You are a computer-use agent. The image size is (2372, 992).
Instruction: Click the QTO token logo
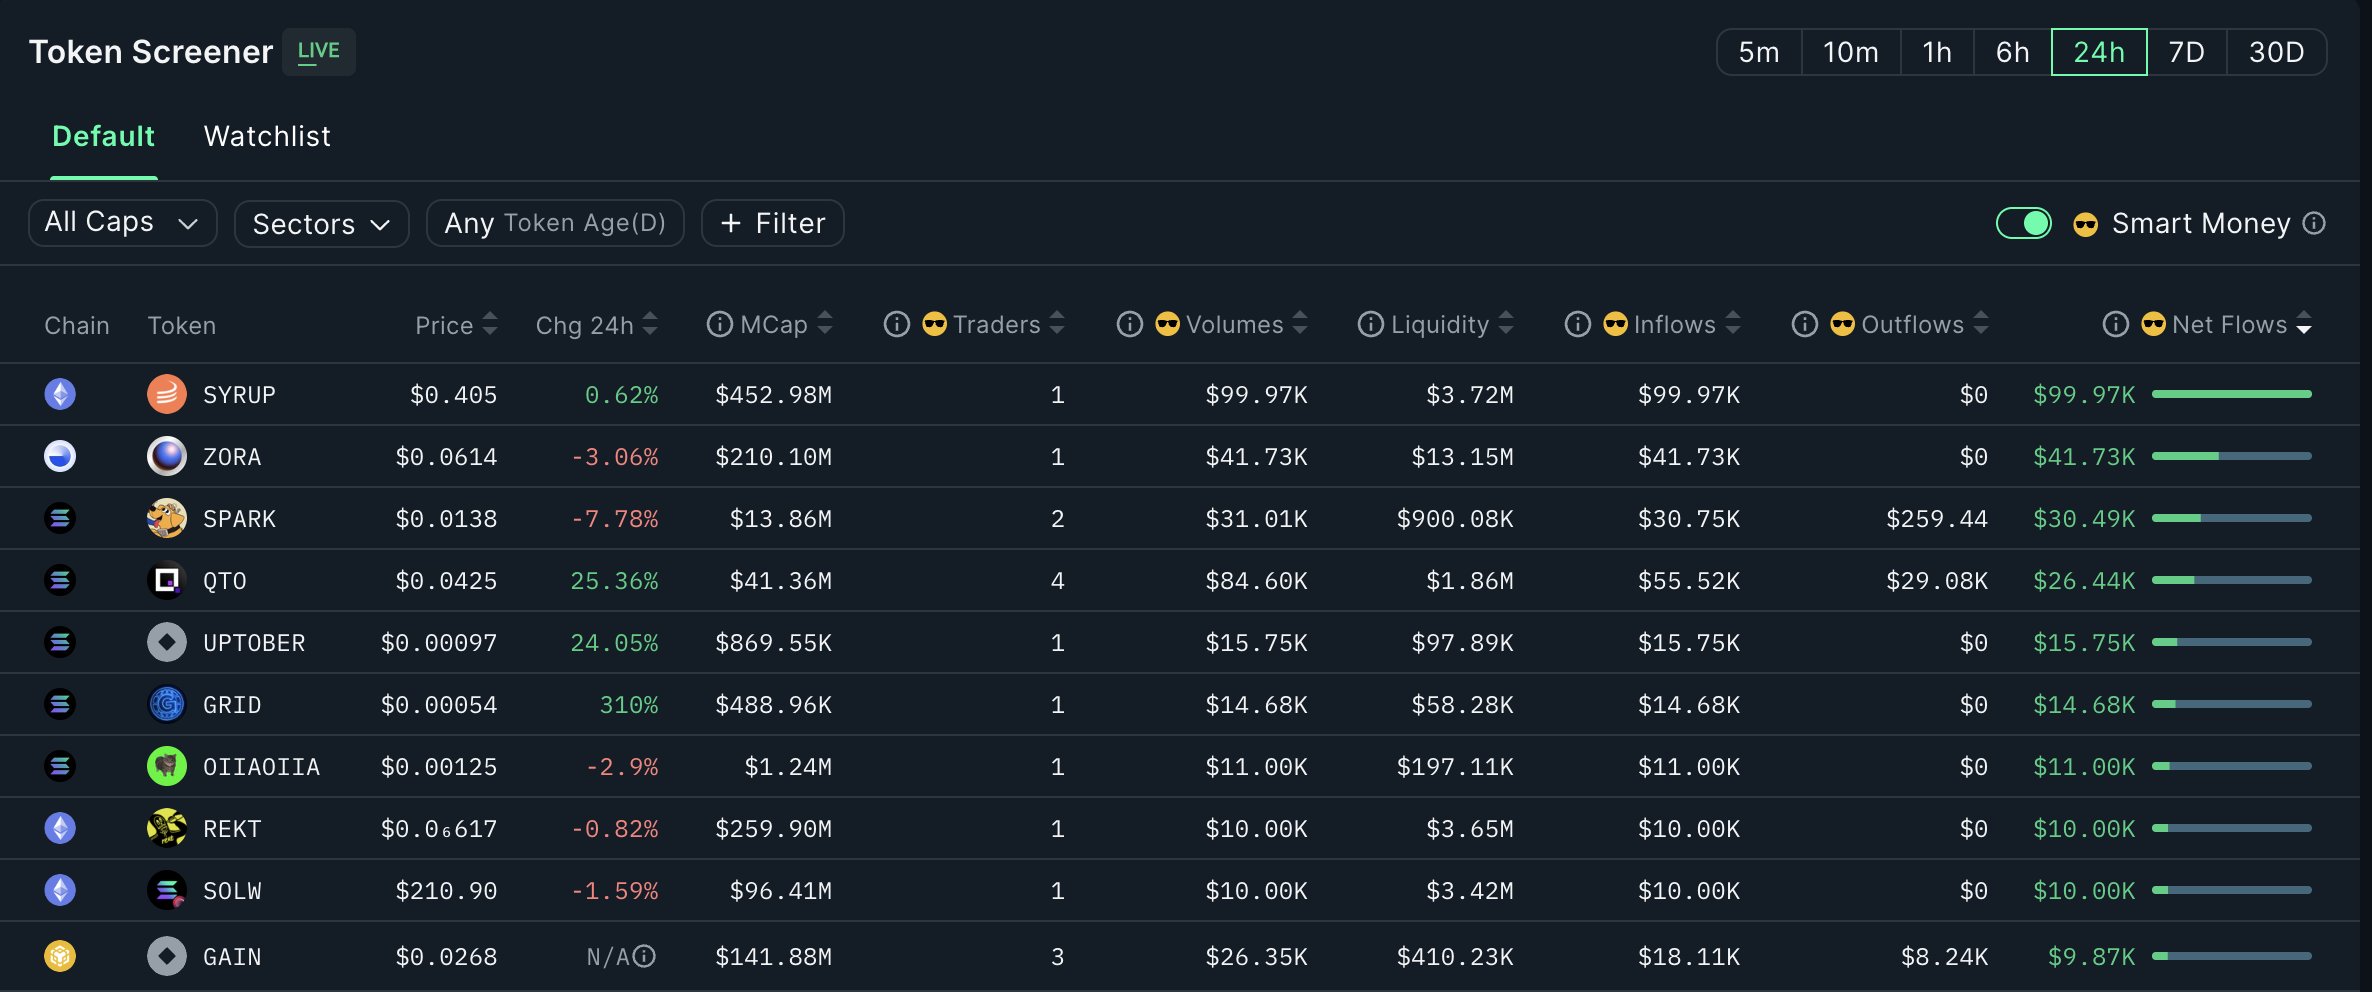(166, 580)
